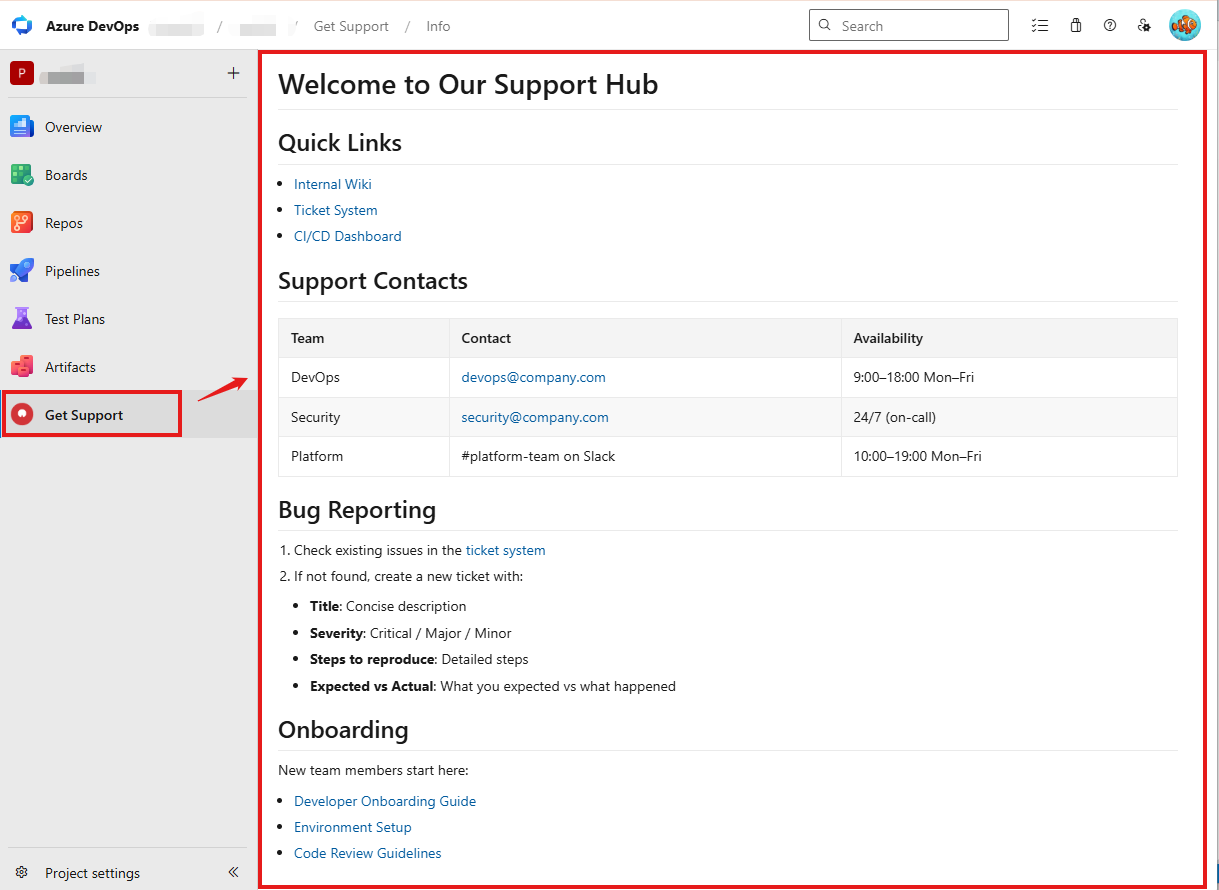Image resolution: width=1219 pixels, height=890 pixels.
Task: Open Project settings label
Action: [x=92, y=873]
